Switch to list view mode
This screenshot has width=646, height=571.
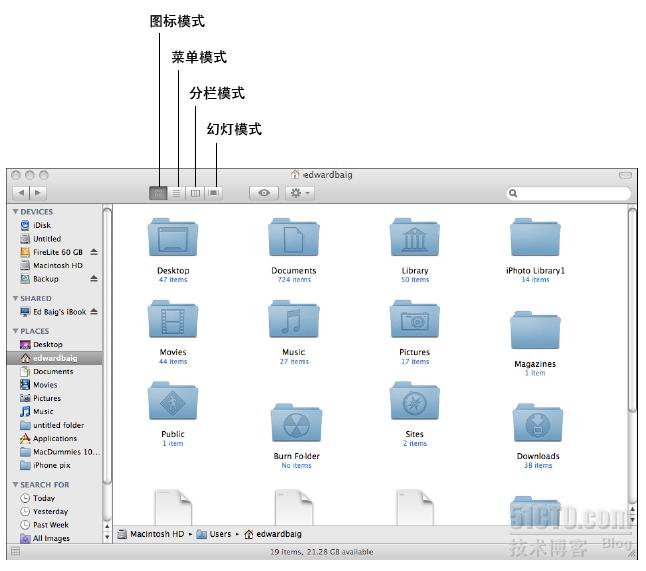coord(176,193)
